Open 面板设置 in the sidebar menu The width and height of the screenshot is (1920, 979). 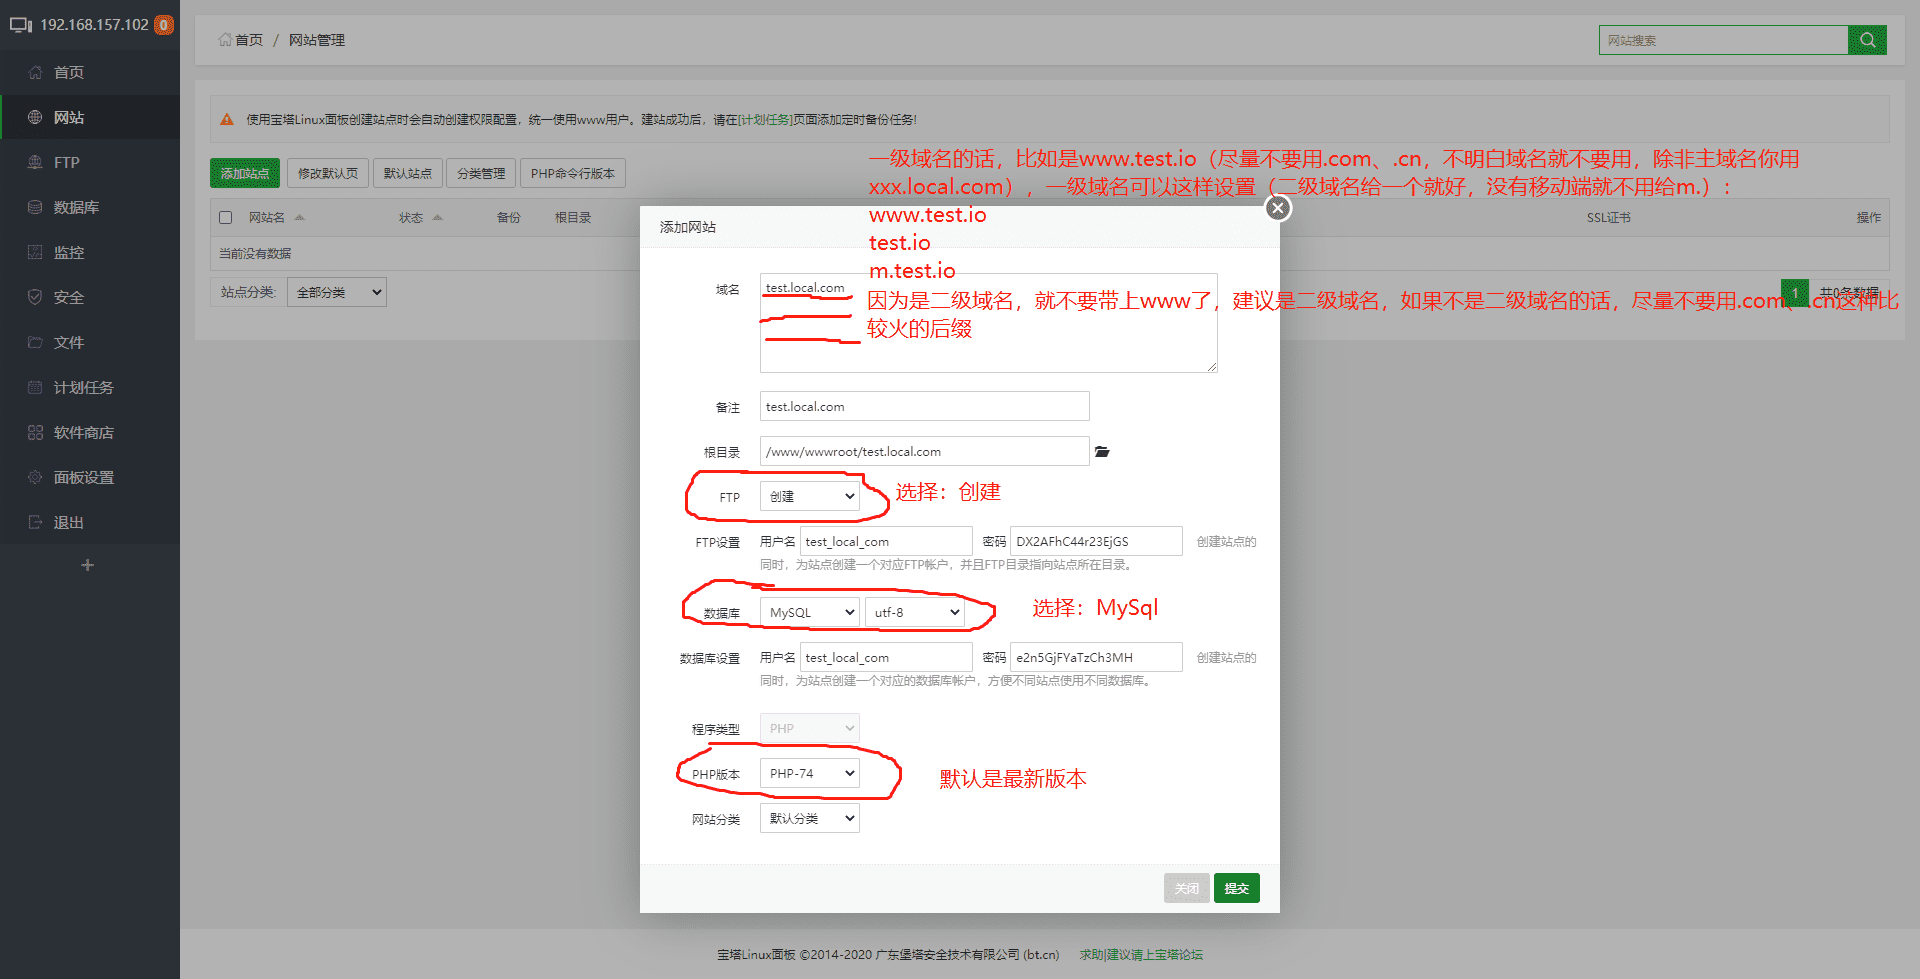(x=84, y=477)
